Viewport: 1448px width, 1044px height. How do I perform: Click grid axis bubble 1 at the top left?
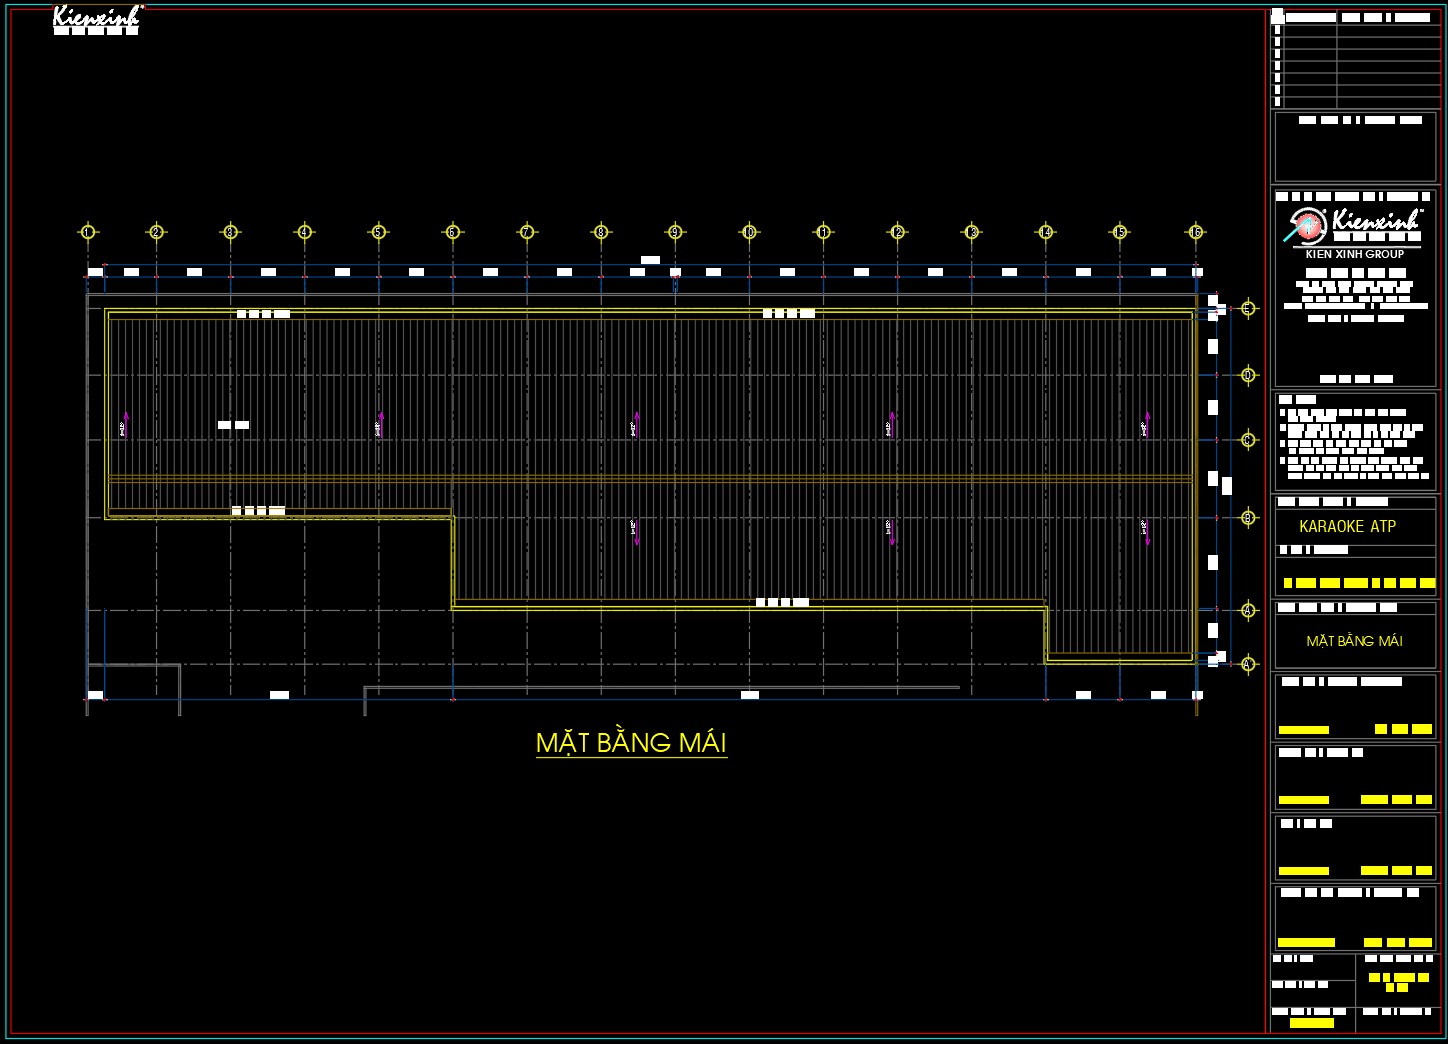pyautogui.click(x=88, y=232)
